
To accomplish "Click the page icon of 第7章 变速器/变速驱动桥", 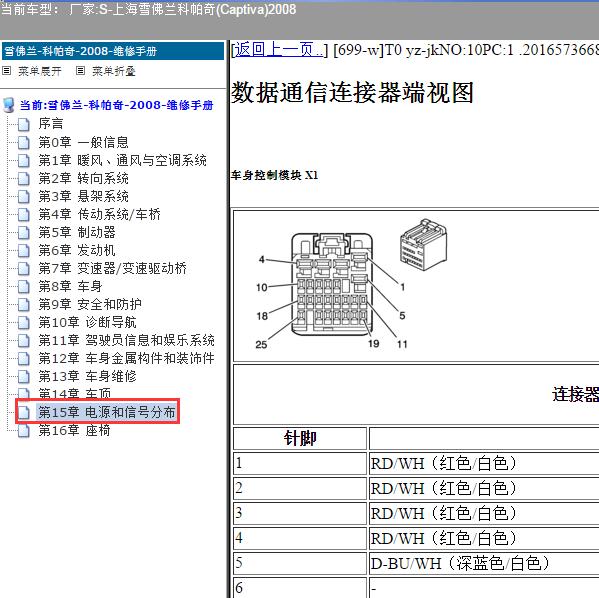I will coord(24,269).
